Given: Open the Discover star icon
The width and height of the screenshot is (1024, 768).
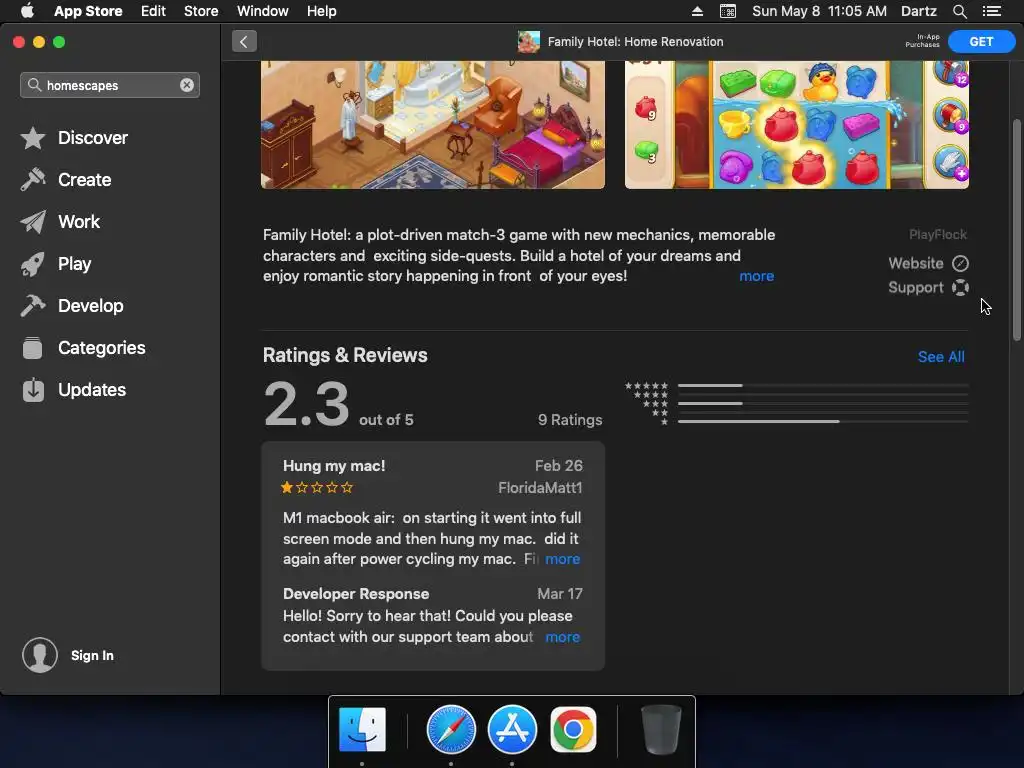Looking at the screenshot, I should (33, 138).
